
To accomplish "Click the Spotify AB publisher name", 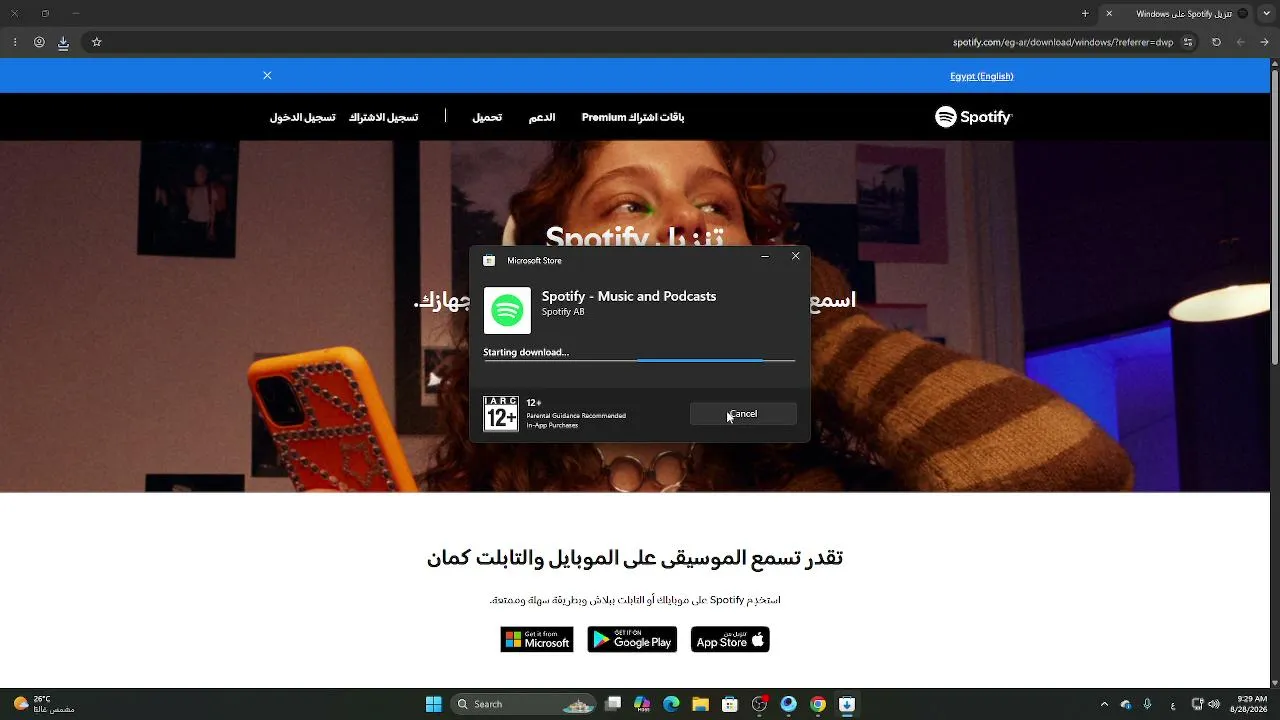I will [x=563, y=312].
